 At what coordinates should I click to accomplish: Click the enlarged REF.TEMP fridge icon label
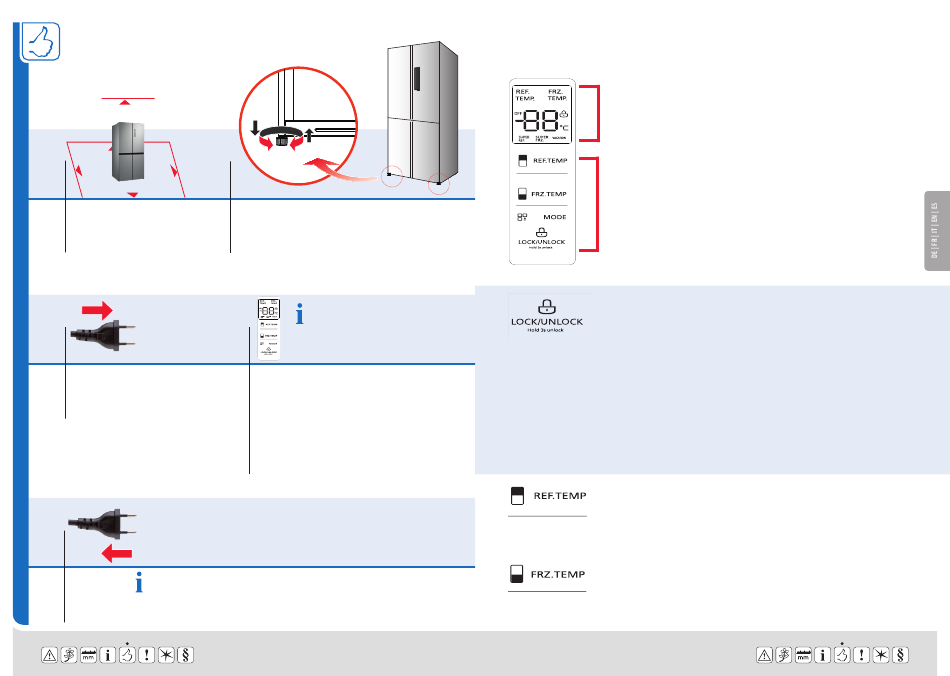click(x=548, y=495)
